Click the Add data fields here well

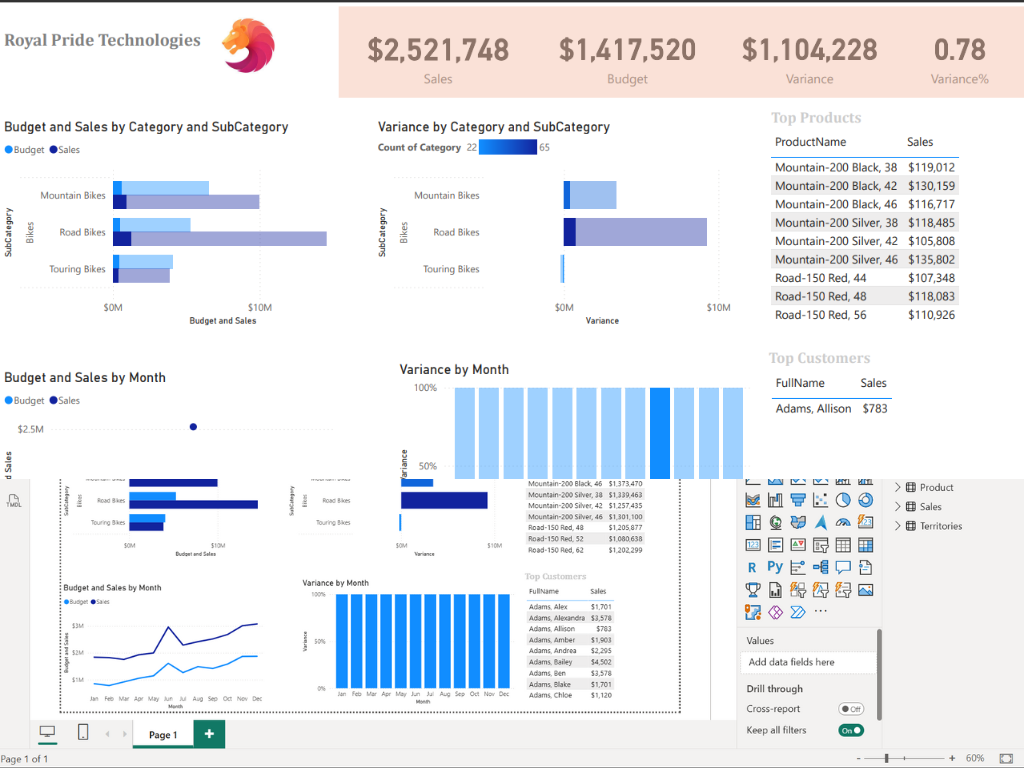(x=808, y=662)
